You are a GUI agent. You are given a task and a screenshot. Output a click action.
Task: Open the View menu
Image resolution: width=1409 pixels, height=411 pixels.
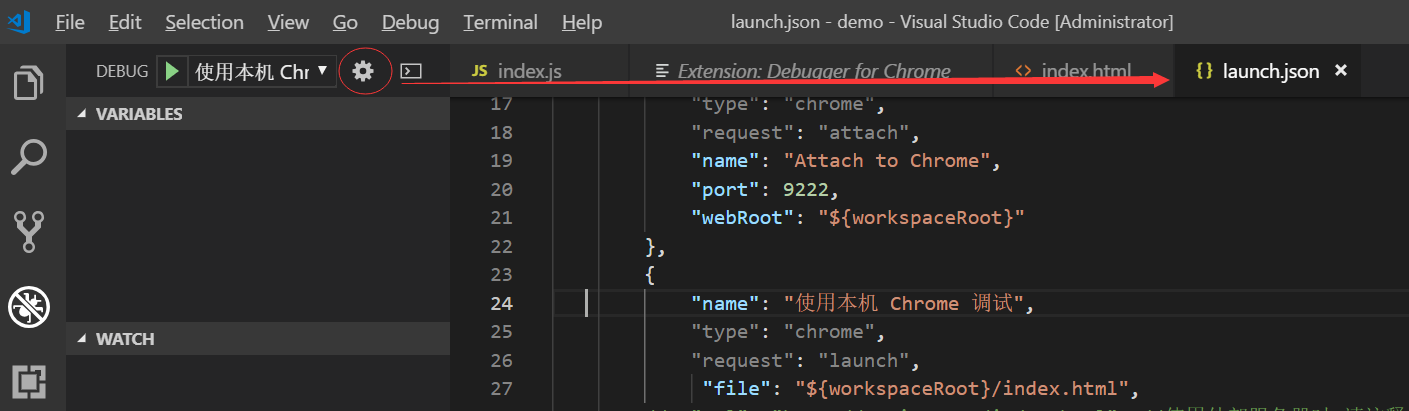click(289, 22)
